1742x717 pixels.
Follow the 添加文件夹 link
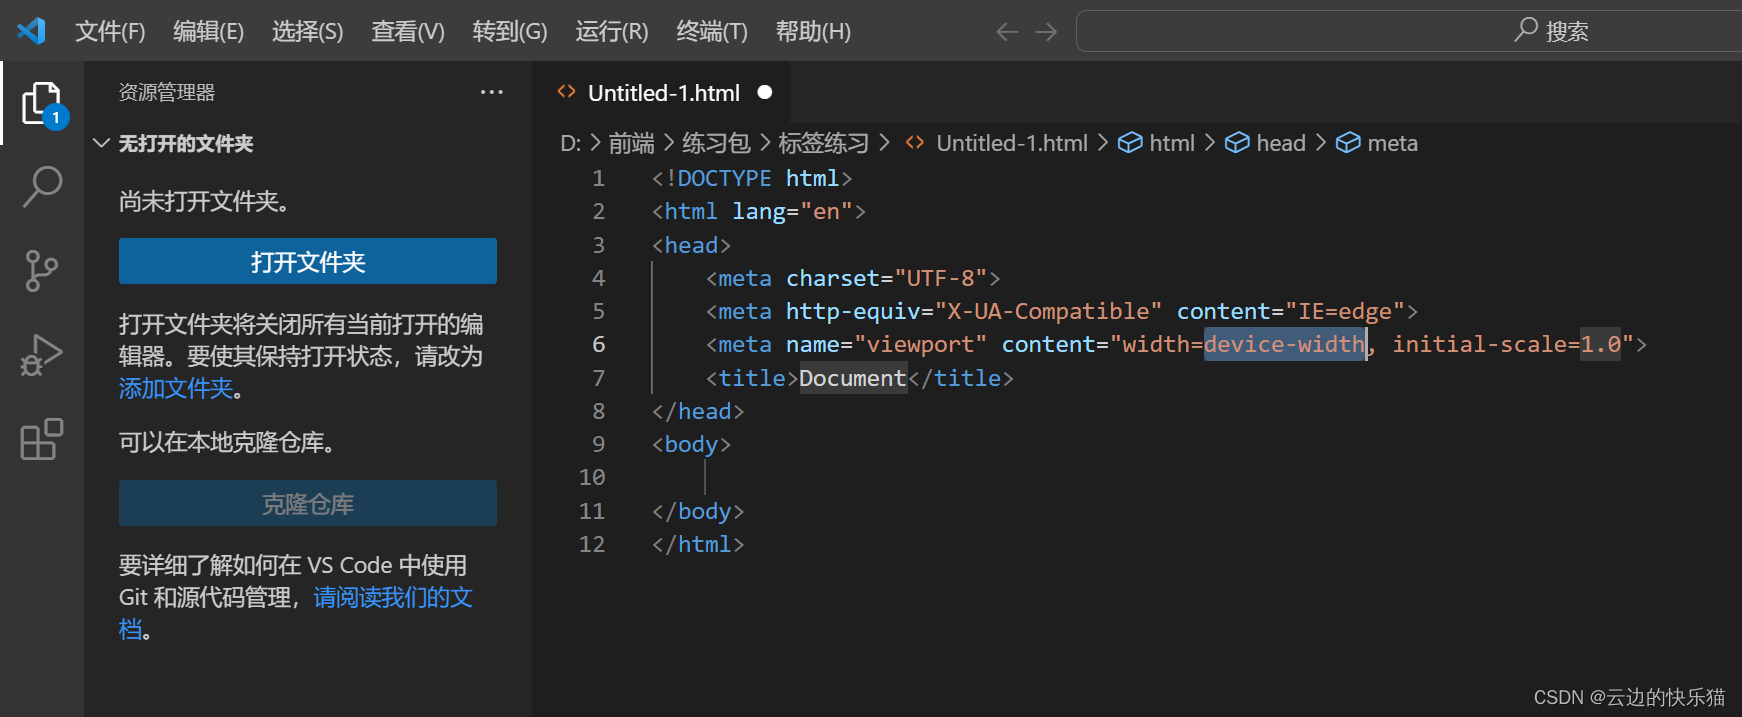pos(176,388)
